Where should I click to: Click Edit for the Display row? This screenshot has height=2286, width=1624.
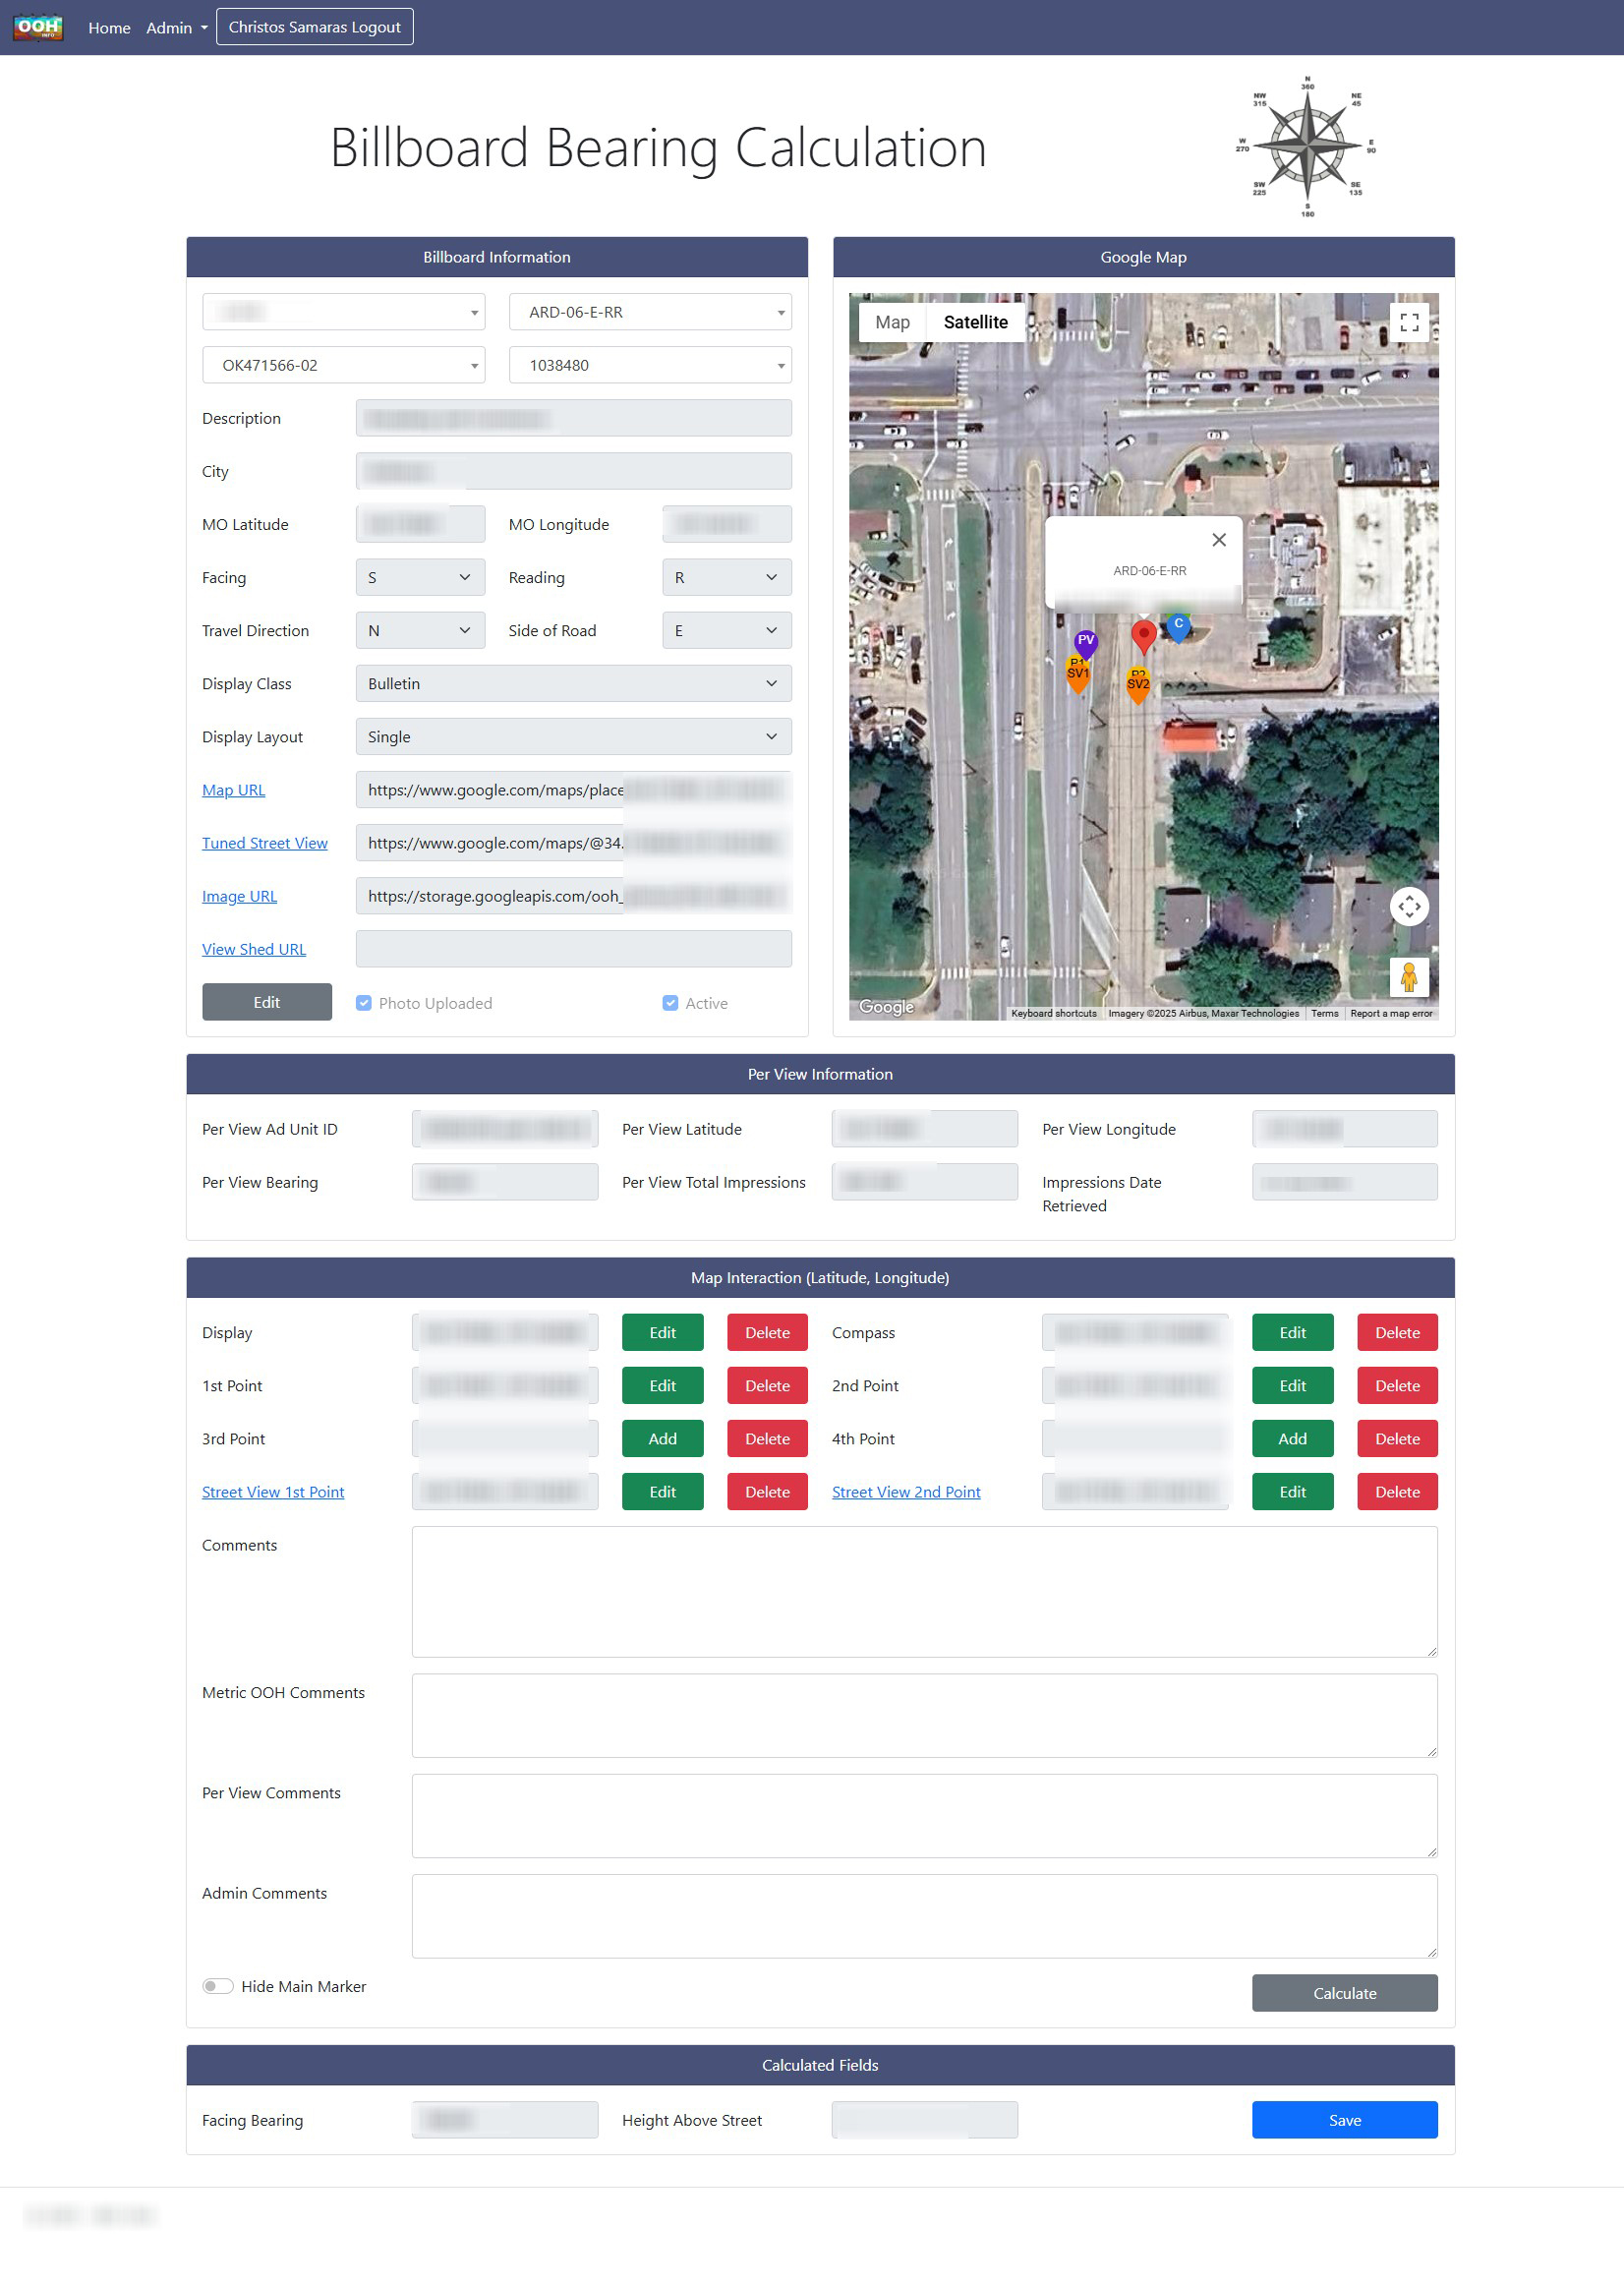click(662, 1332)
